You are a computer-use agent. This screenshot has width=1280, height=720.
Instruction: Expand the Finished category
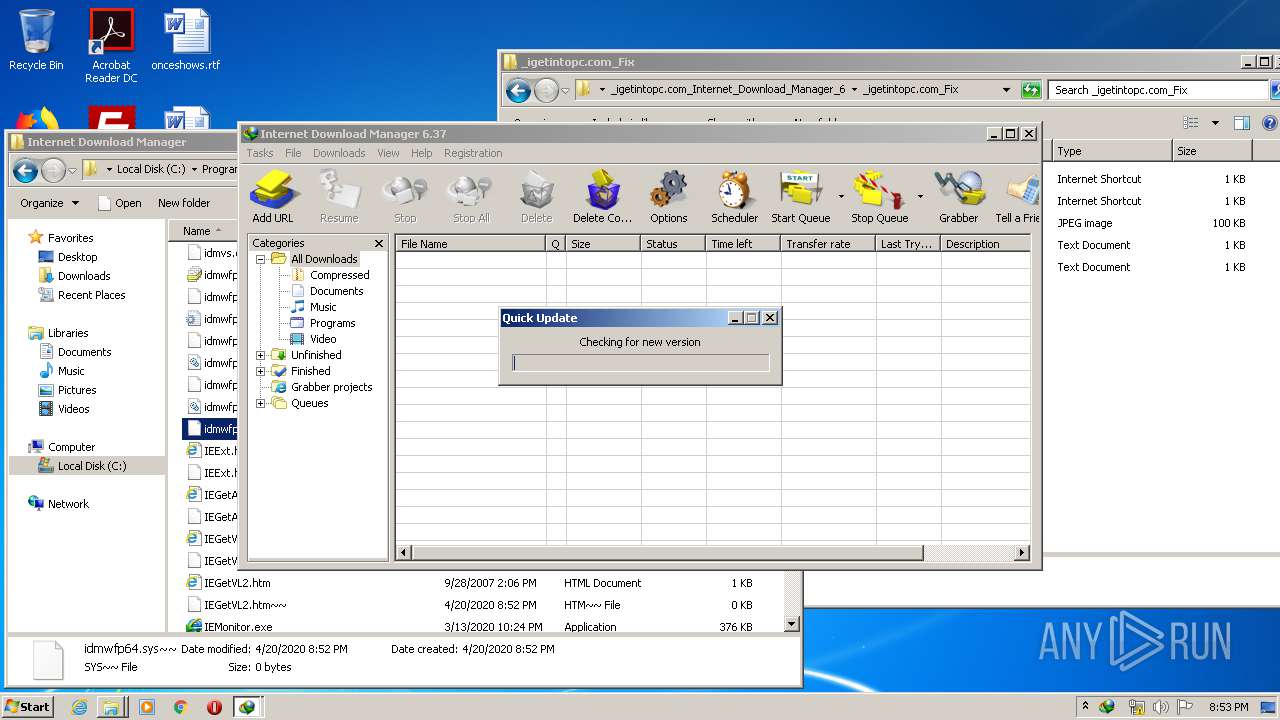(261, 371)
